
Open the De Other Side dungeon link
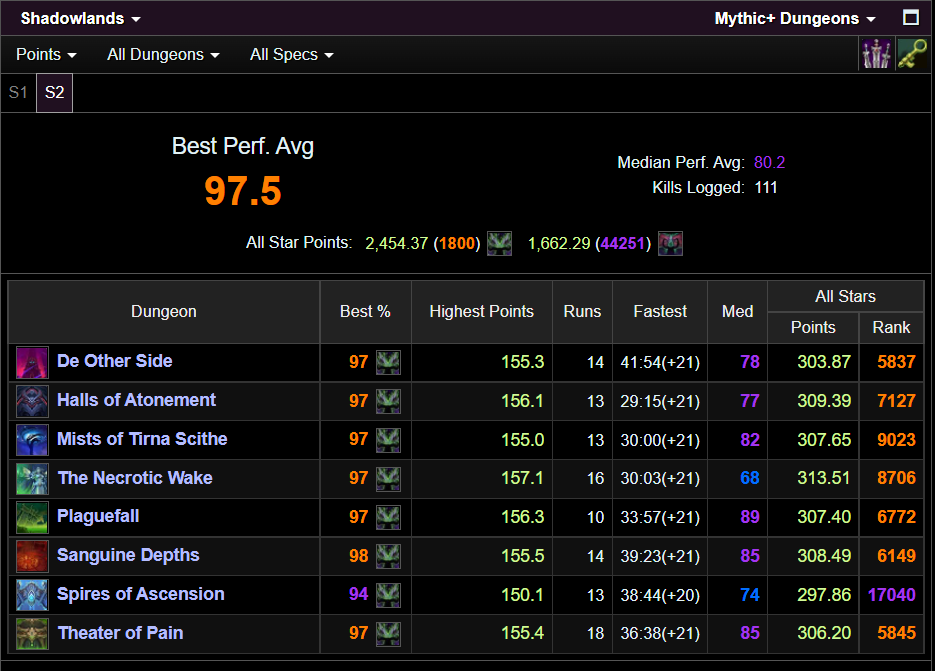click(x=114, y=361)
